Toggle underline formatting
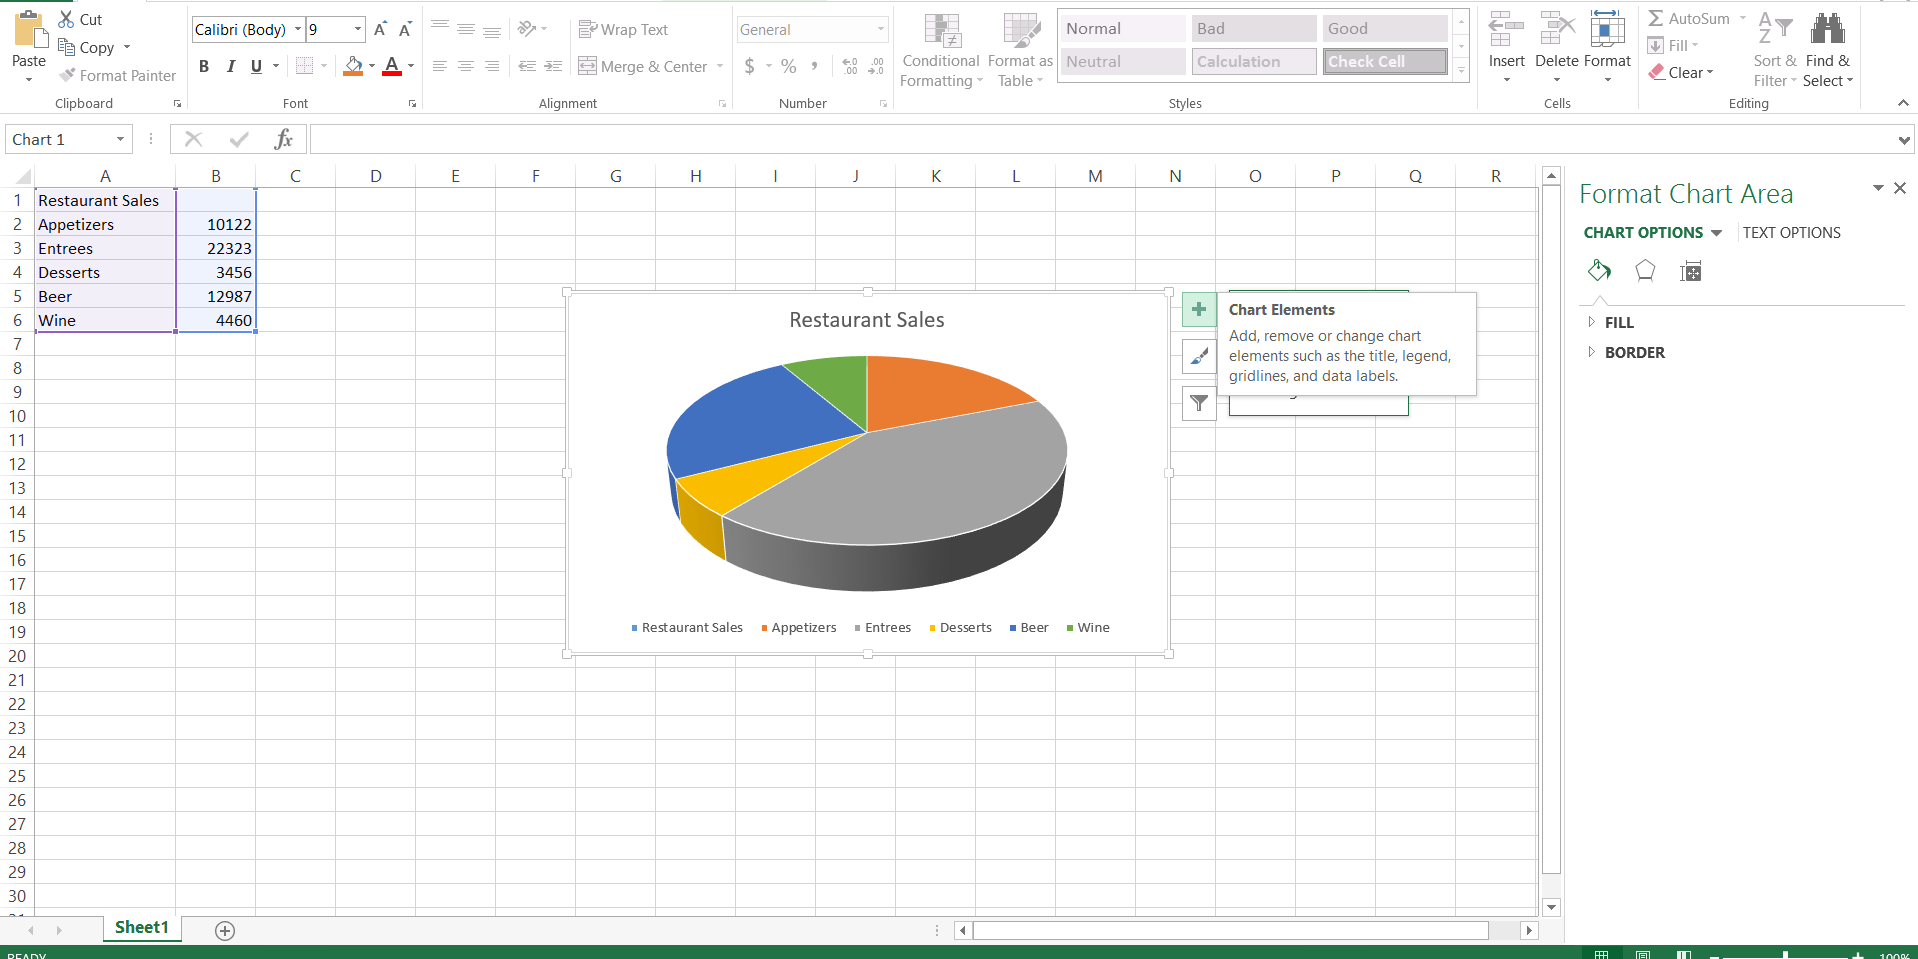 pyautogui.click(x=256, y=66)
